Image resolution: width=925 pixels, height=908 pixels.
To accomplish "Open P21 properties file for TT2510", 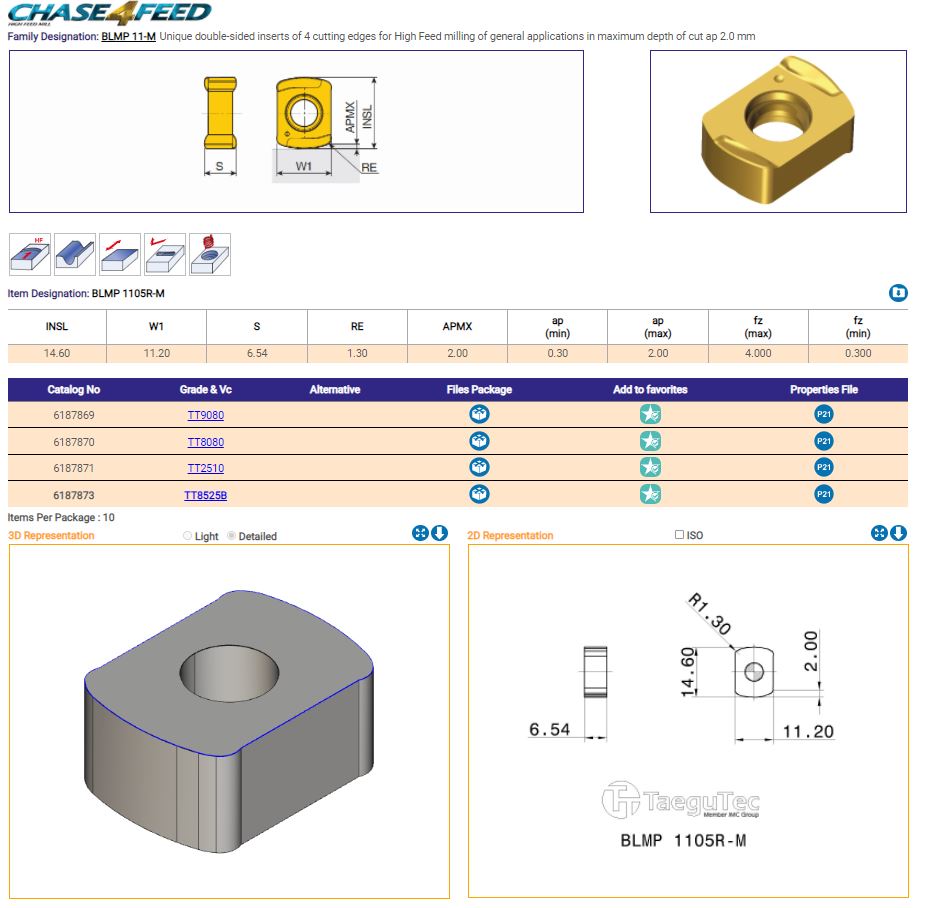I will [823, 467].
